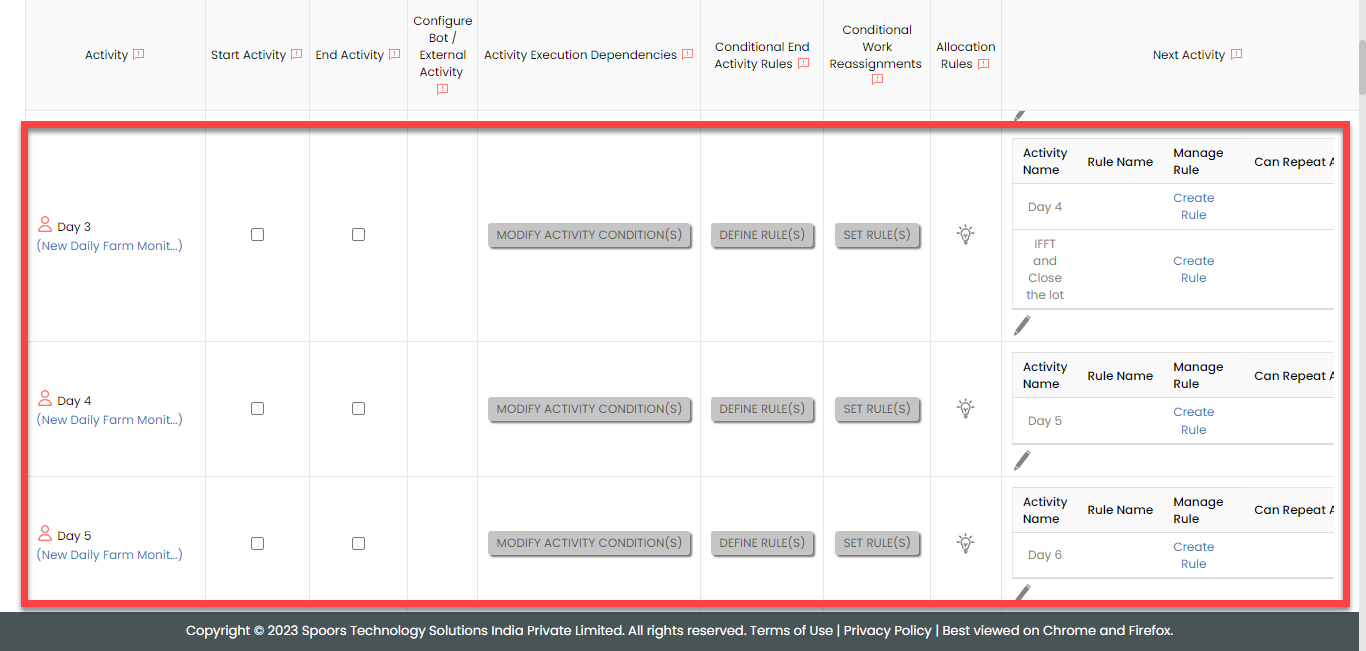Click the Day 4 allocation rules lightbulb icon
Screen dimensions: 1366x651
coord(965,408)
